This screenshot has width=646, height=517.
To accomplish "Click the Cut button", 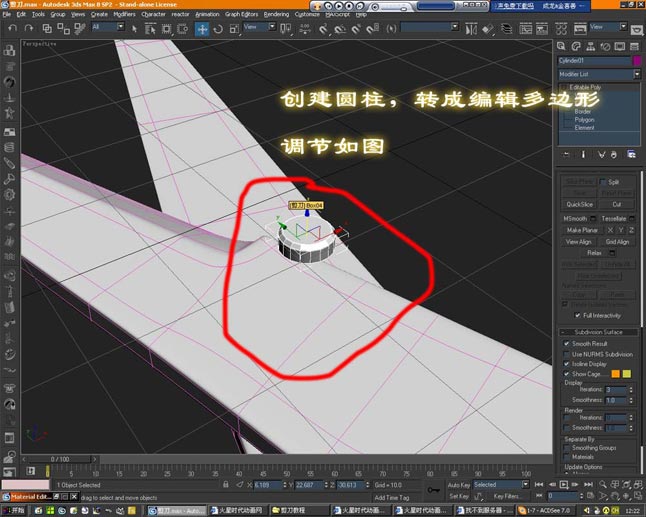I will coord(616,204).
